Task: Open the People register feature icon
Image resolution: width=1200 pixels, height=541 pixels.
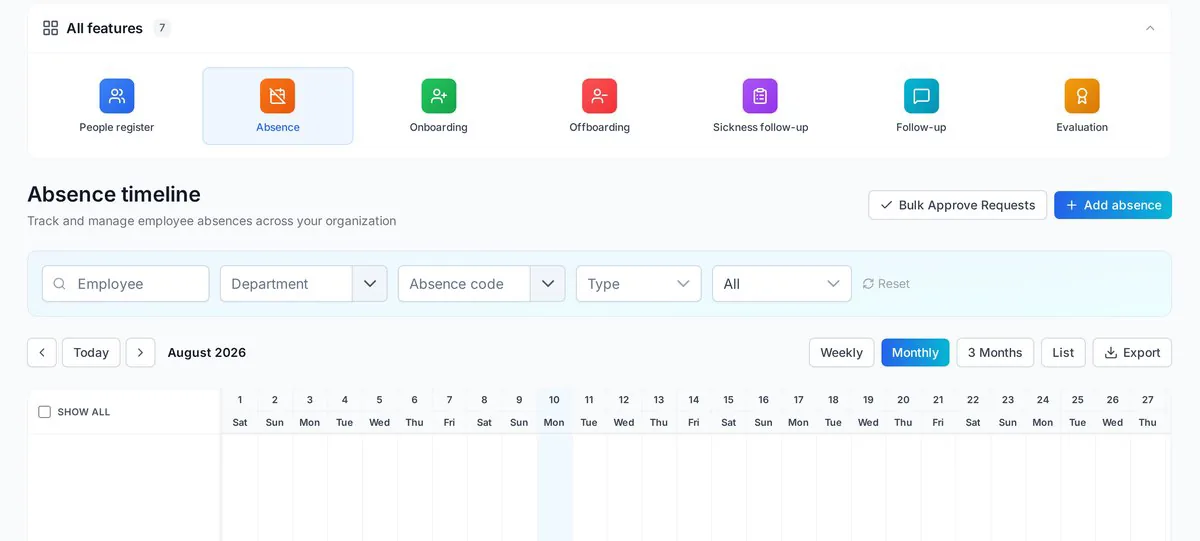Action: click(x=117, y=96)
